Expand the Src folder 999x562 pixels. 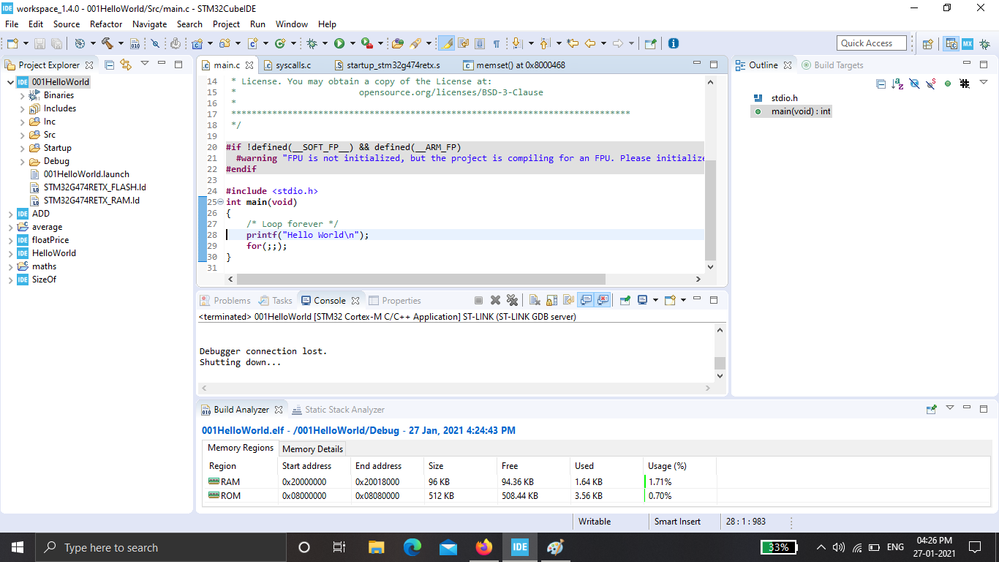(x=22, y=135)
